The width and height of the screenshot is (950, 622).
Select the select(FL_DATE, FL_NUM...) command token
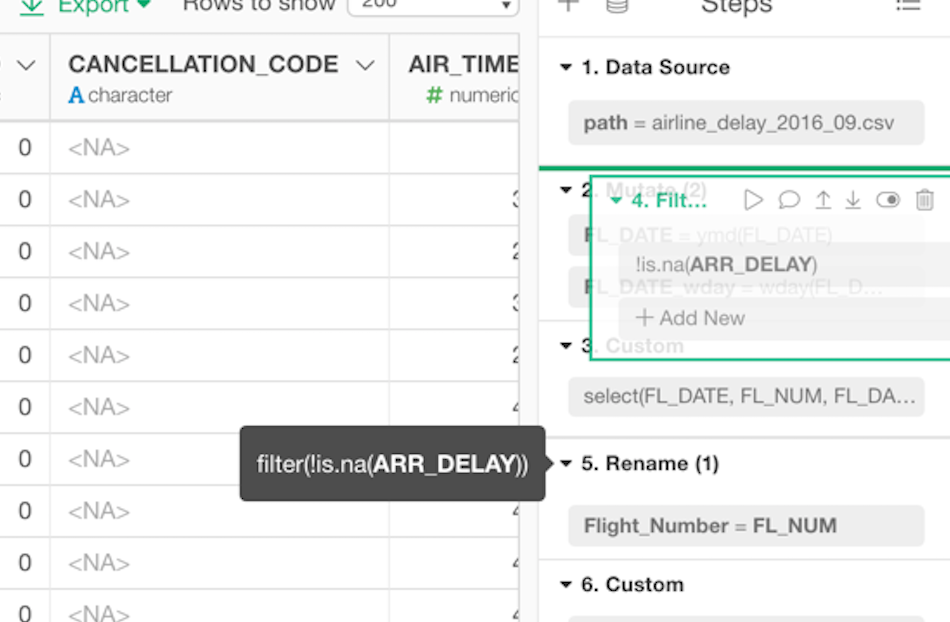(746, 396)
